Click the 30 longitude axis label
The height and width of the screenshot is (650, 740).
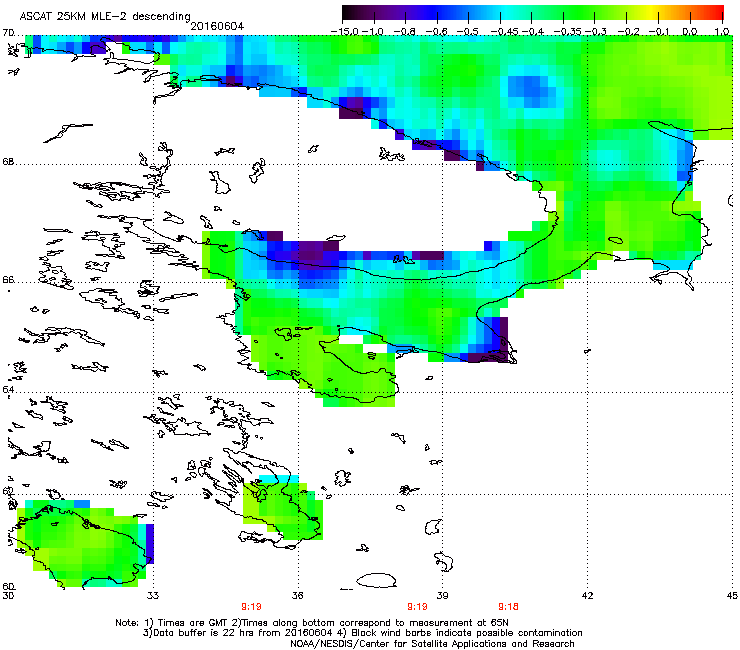[8, 596]
